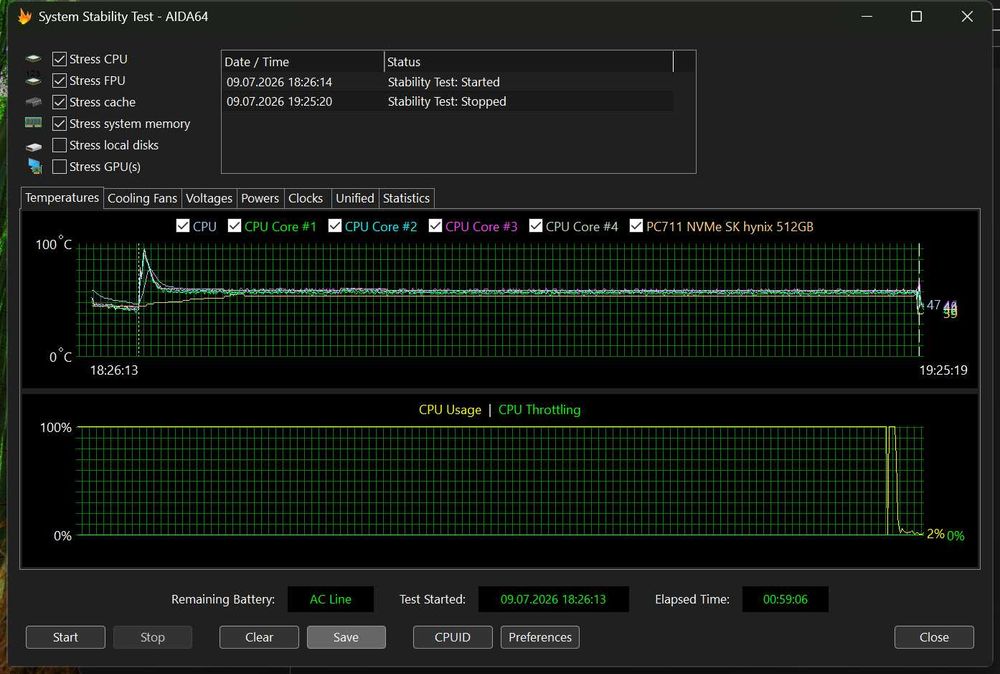
Task: Uncheck the Stress FPU checkbox
Action: point(59,80)
